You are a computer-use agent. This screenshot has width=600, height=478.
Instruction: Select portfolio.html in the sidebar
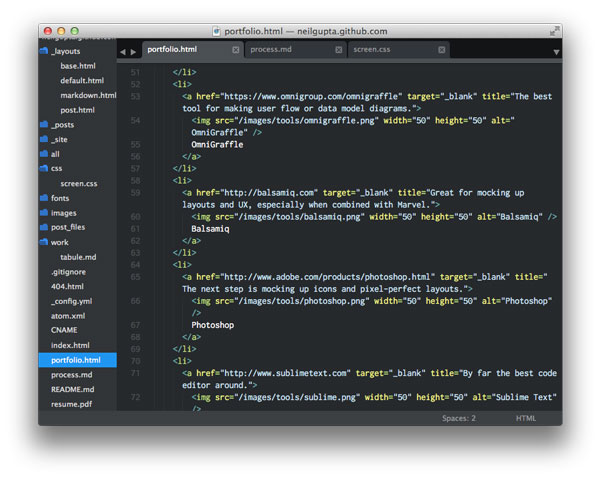[x=76, y=360]
